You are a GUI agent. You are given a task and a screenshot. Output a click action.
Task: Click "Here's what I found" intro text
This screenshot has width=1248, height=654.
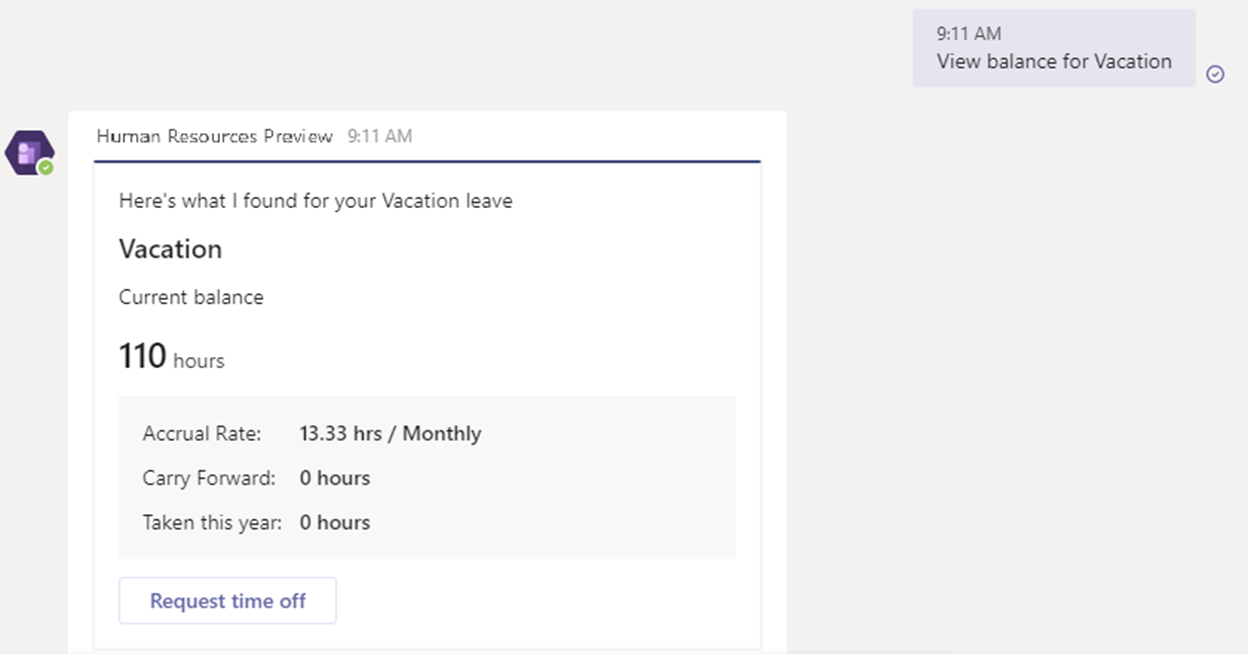pyautogui.click(x=315, y=201)
